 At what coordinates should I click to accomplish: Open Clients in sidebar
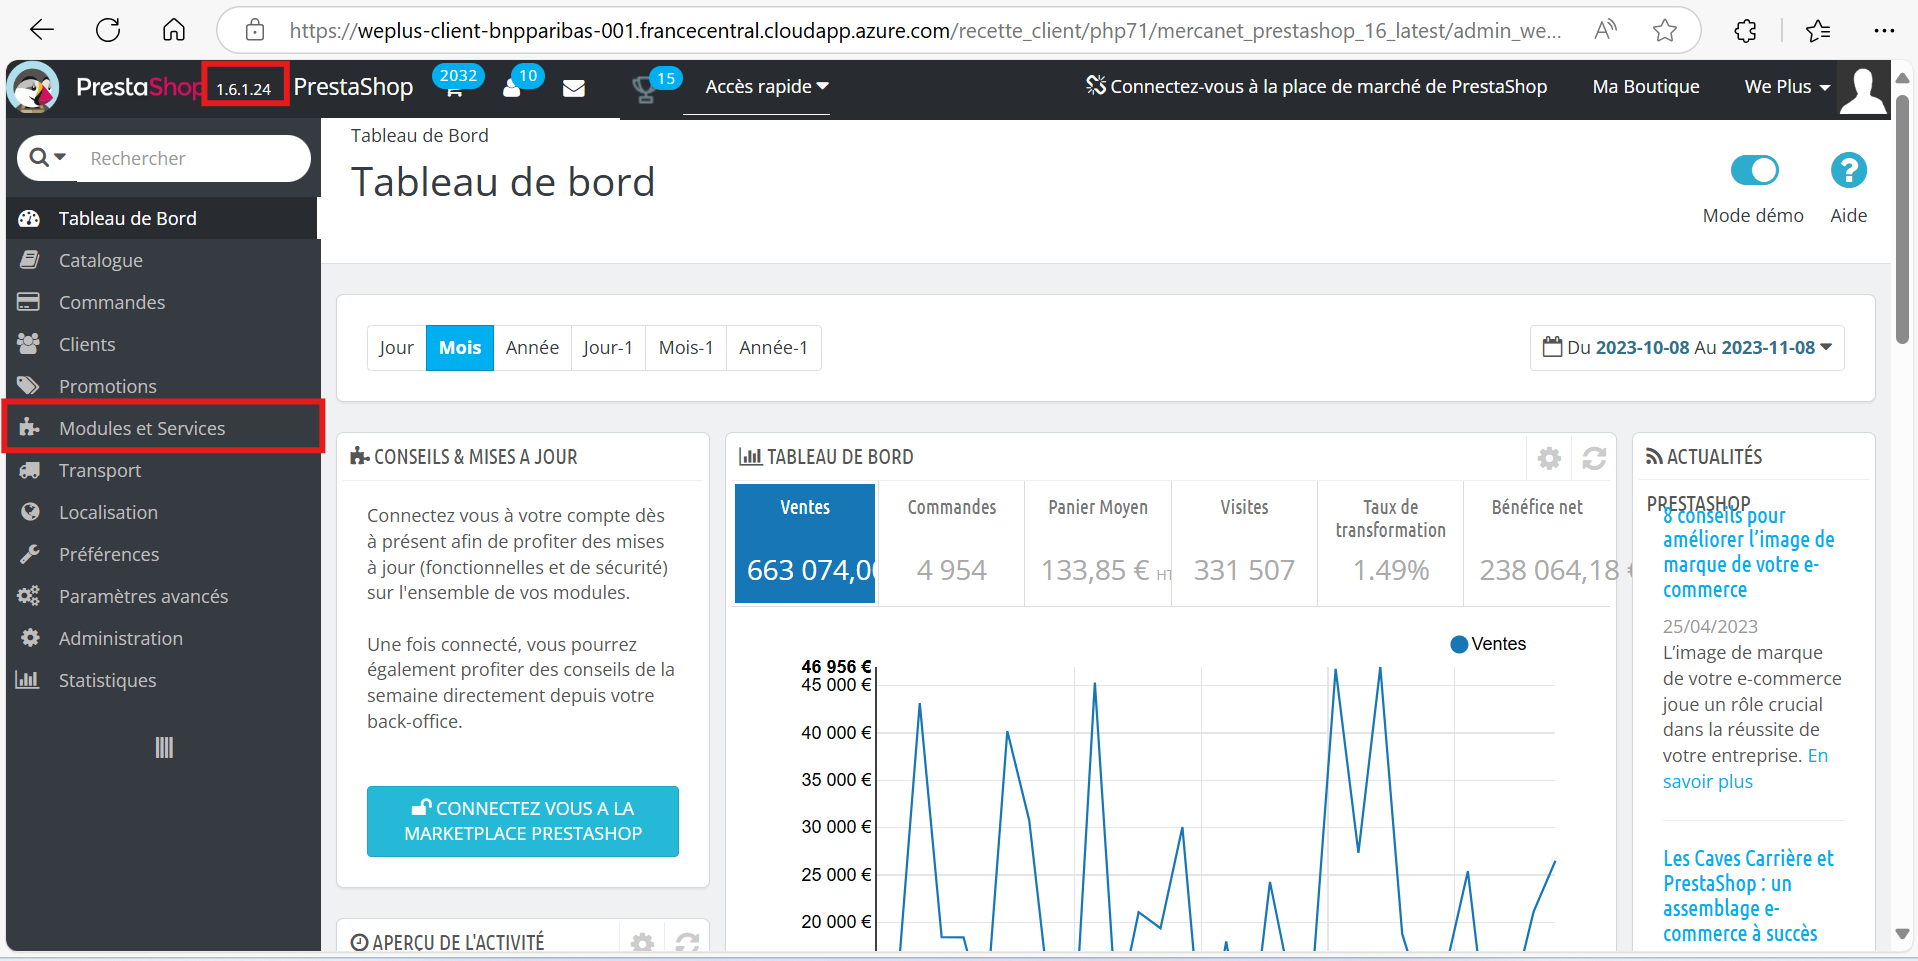click(x=162, y=344)
